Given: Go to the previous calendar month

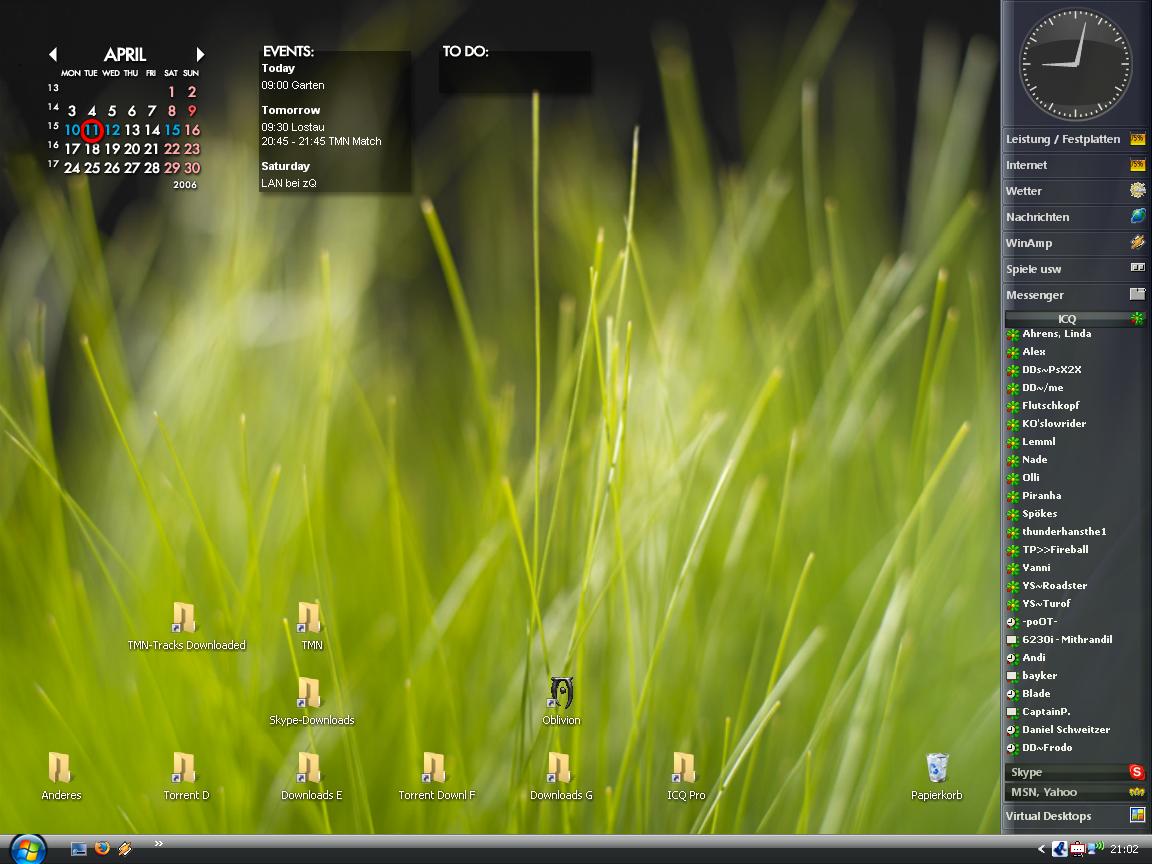Looking at the screenshot, I should 53,55.
